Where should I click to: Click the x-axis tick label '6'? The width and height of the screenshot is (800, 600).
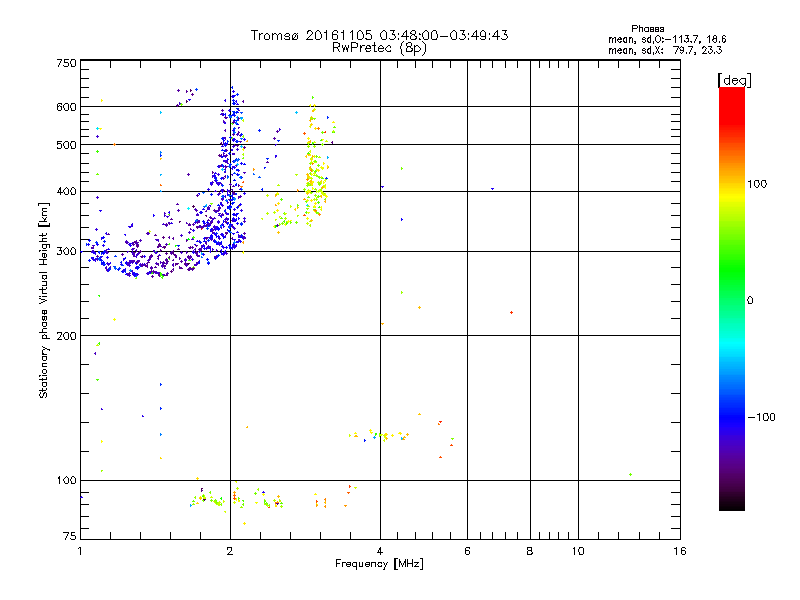point(467,551)
